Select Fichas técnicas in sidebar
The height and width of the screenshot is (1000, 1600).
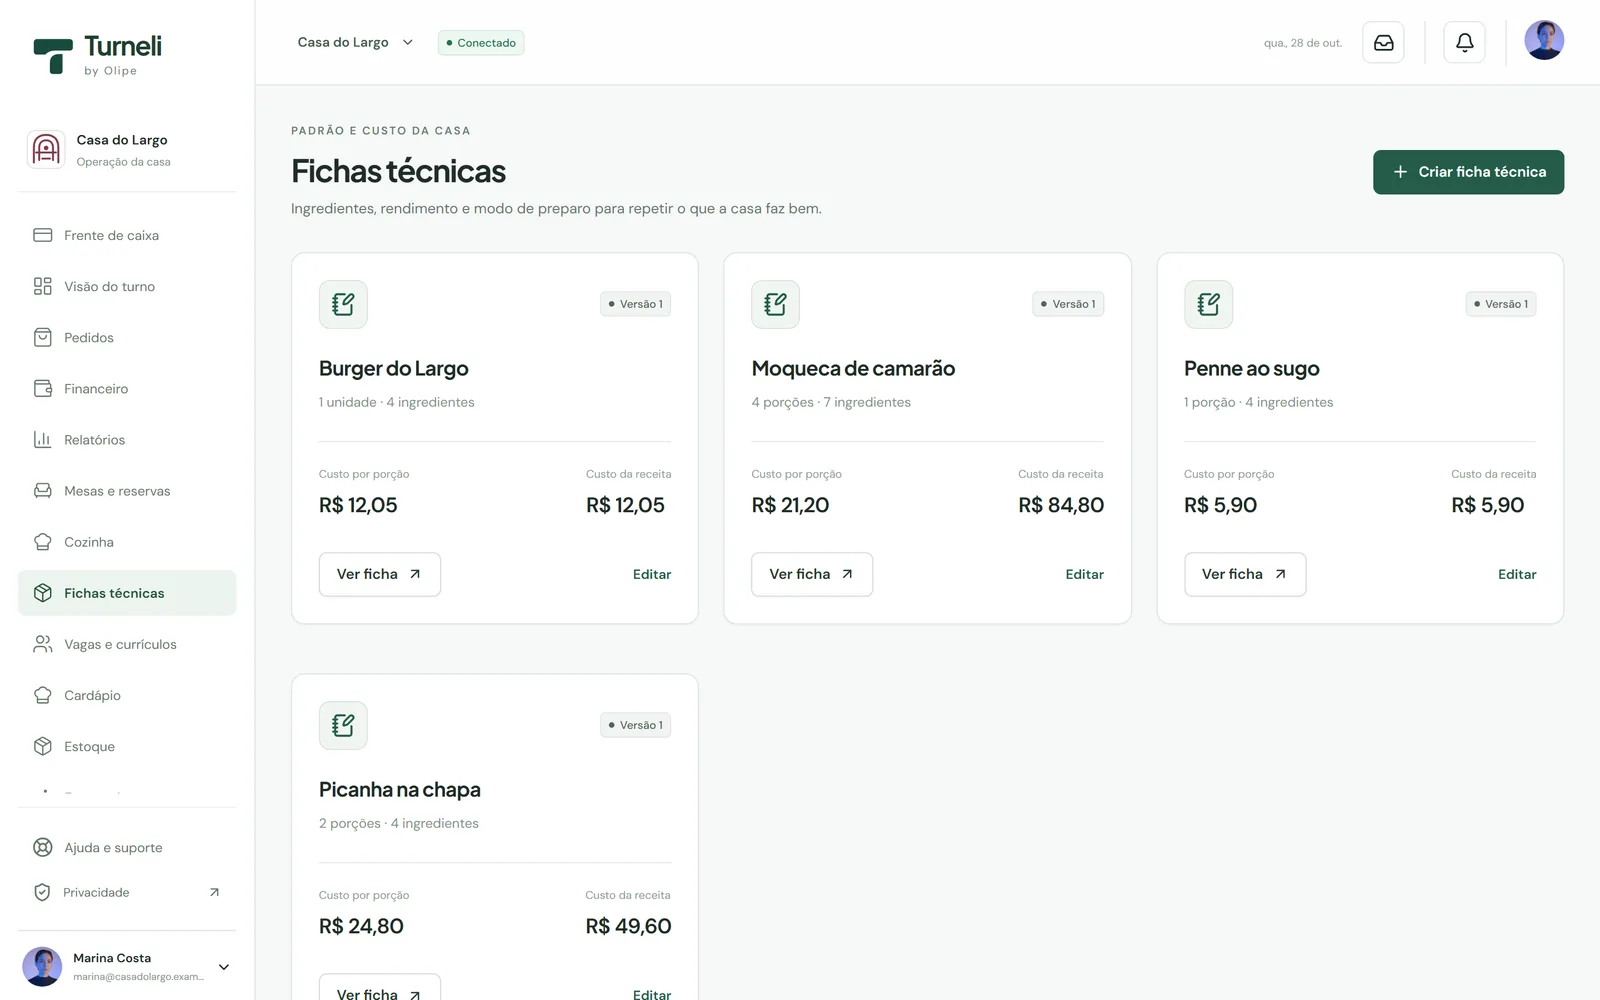(x=127, y=593)
